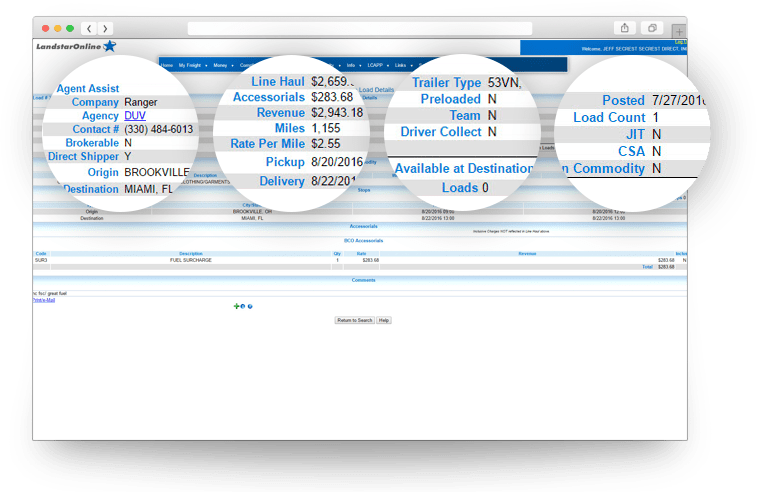Select the SUR3 code cell

pos(41,260)
